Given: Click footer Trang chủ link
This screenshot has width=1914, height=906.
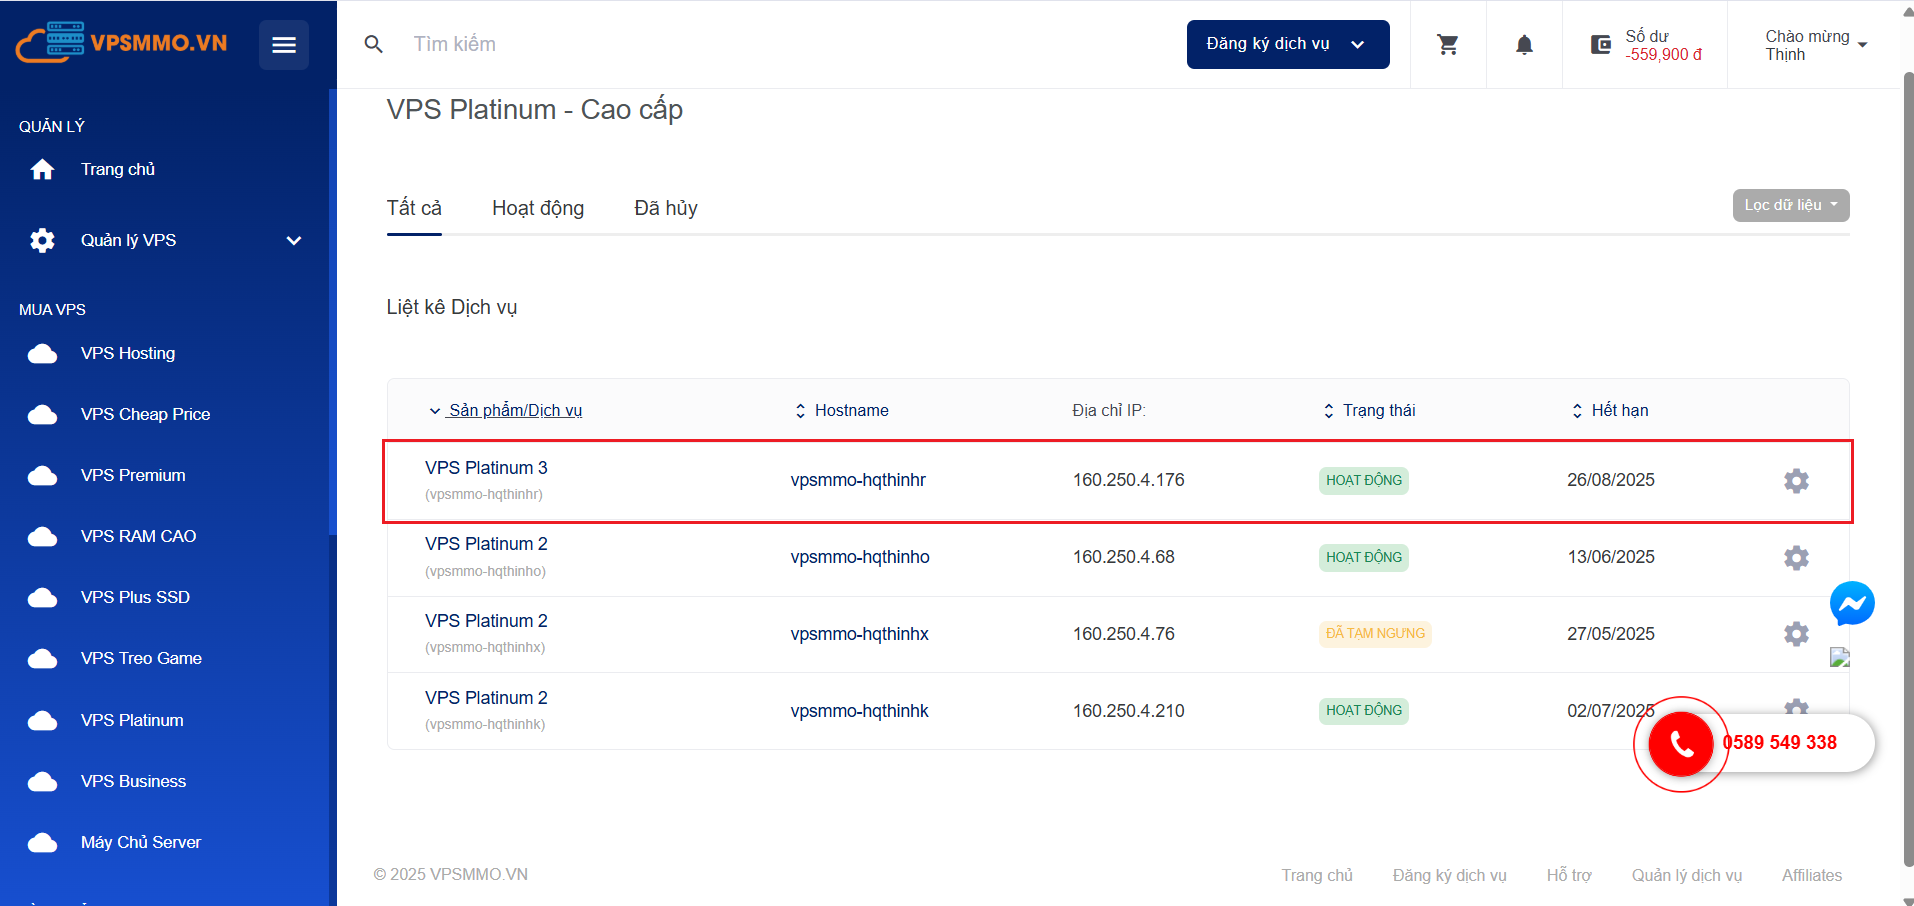Looking at the screenshot, I should tap(1317, 875).
